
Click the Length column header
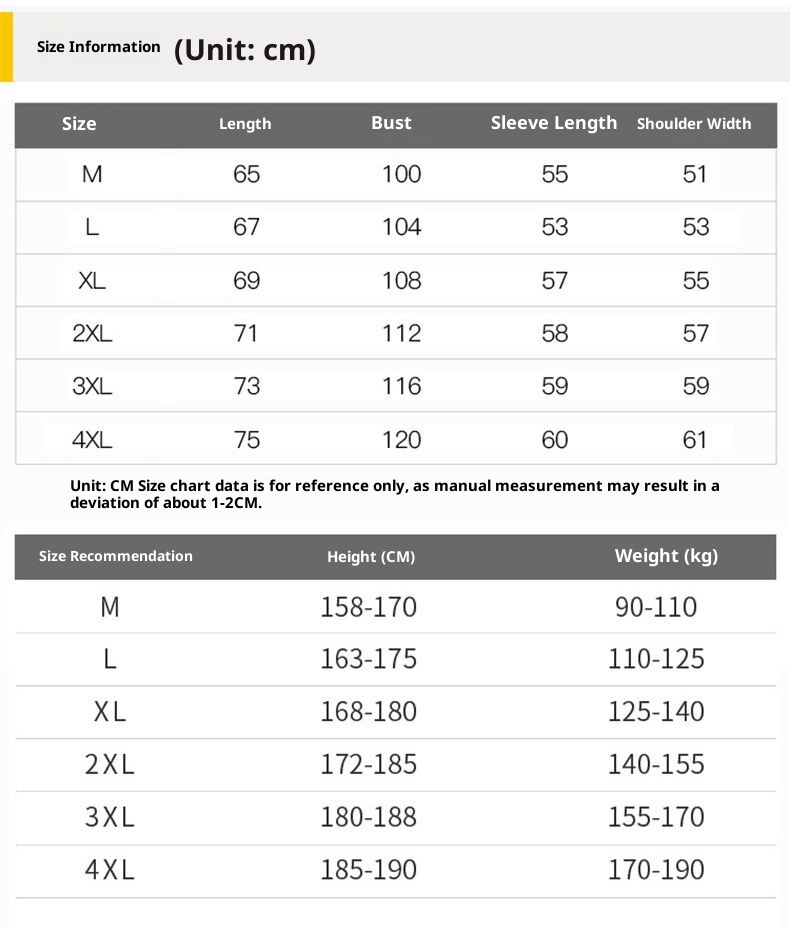coord(245,124)
